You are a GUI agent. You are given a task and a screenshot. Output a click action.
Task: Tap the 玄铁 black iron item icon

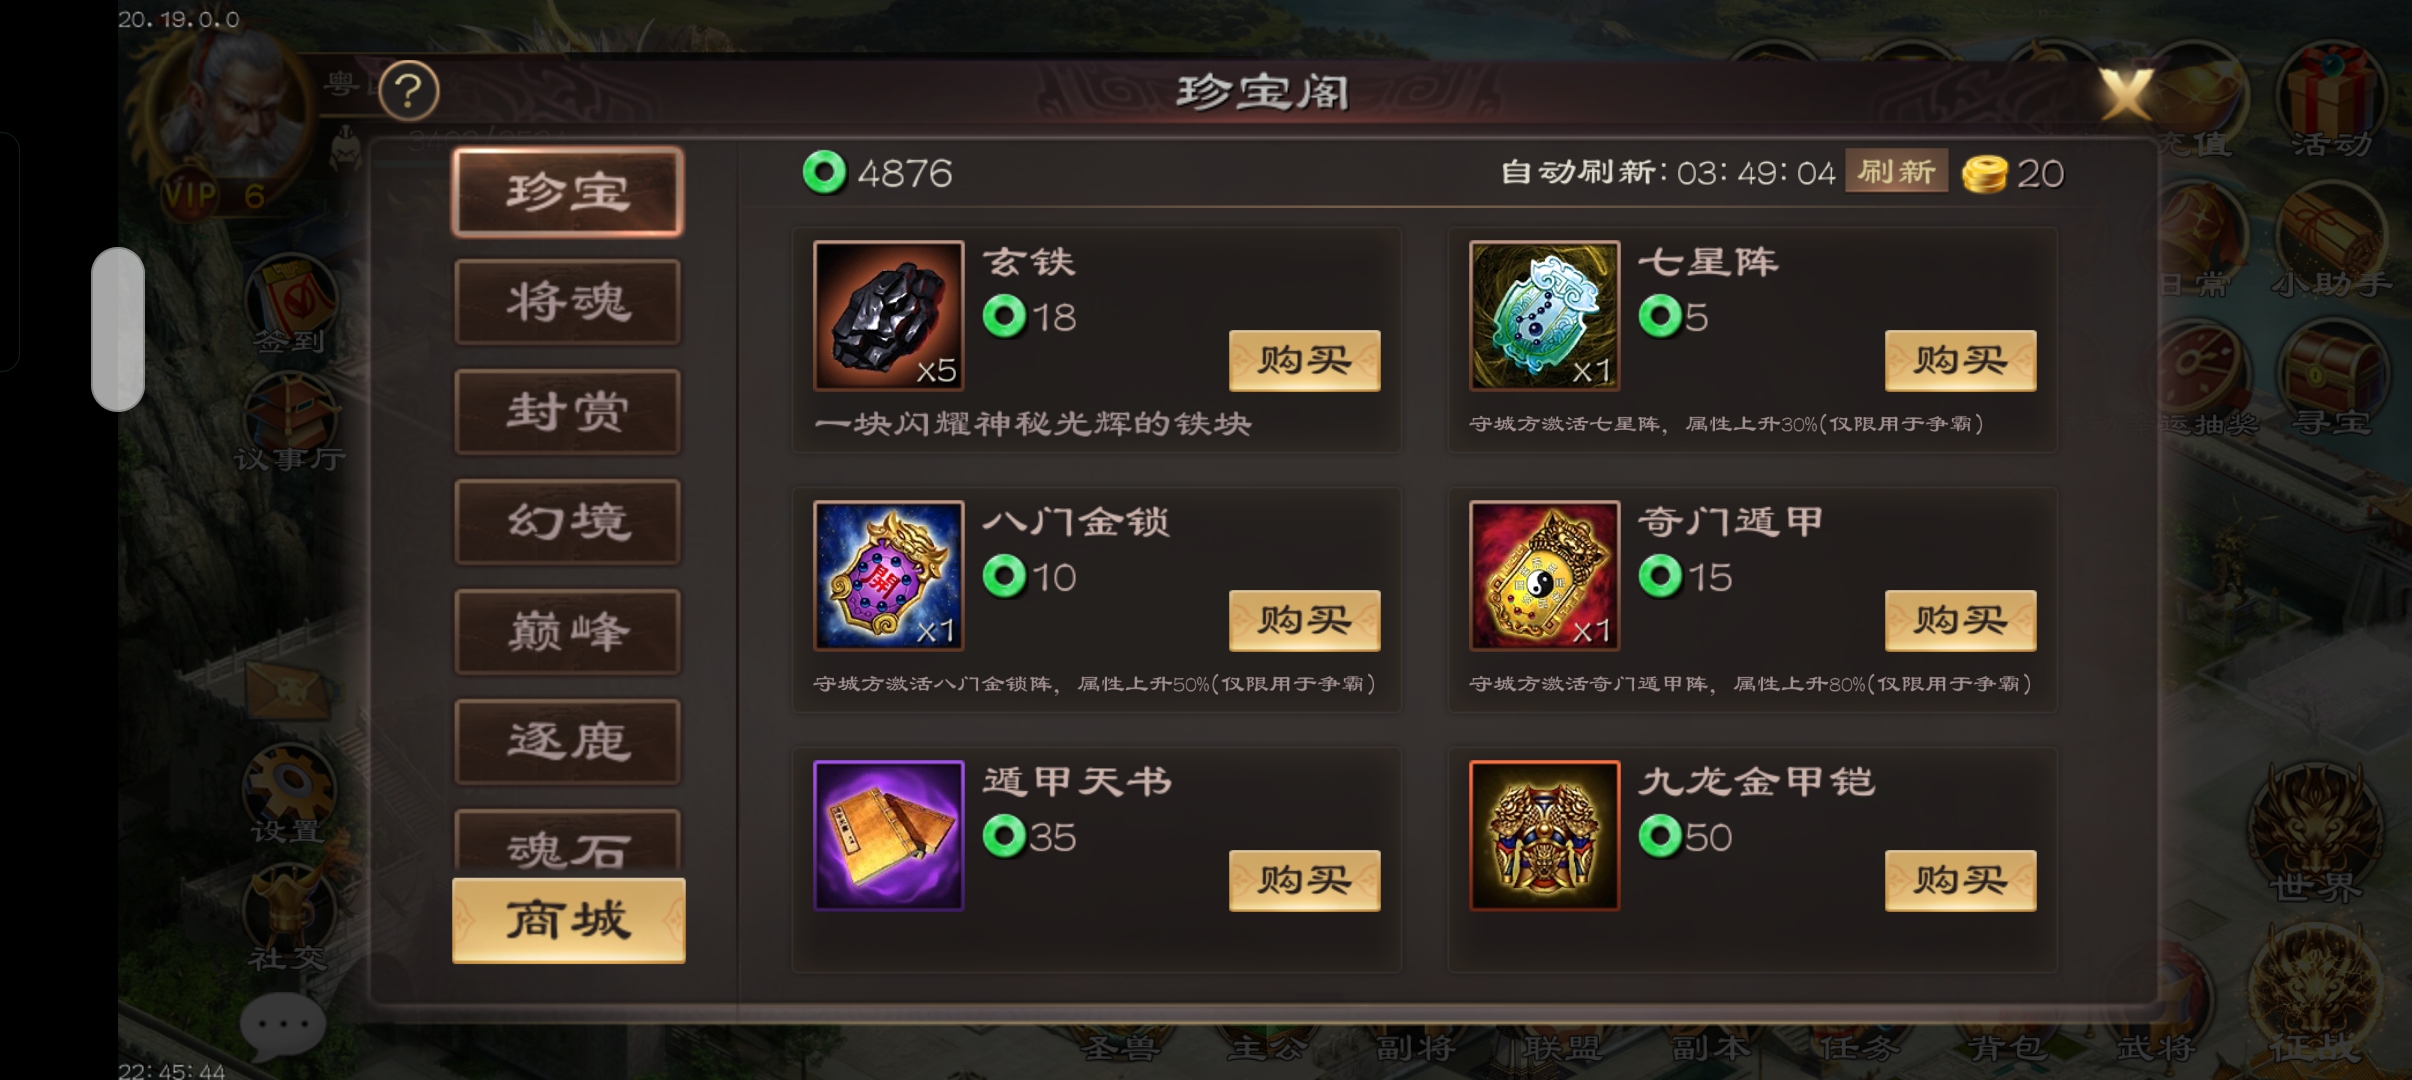[888, 315]
